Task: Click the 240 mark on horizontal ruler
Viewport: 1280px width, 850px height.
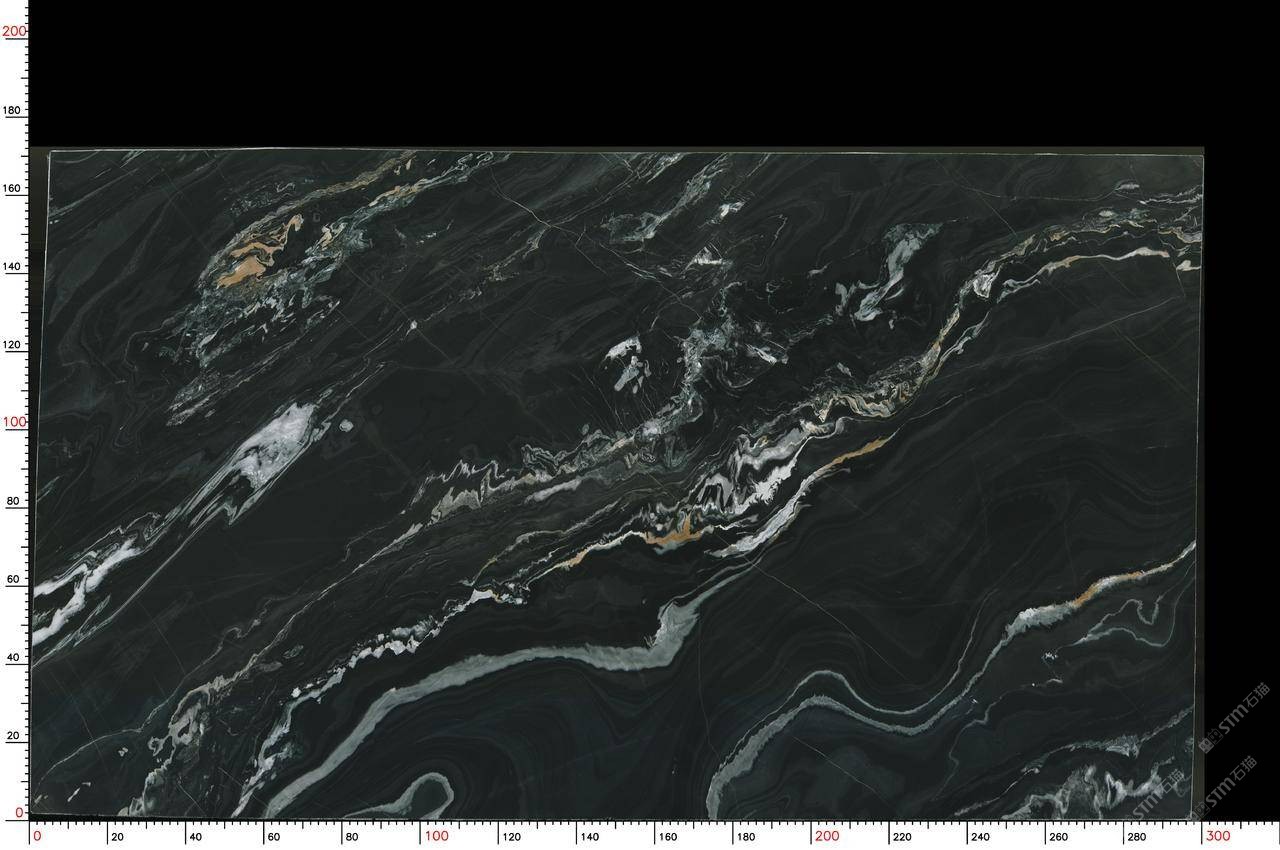Action: (981, 837)
